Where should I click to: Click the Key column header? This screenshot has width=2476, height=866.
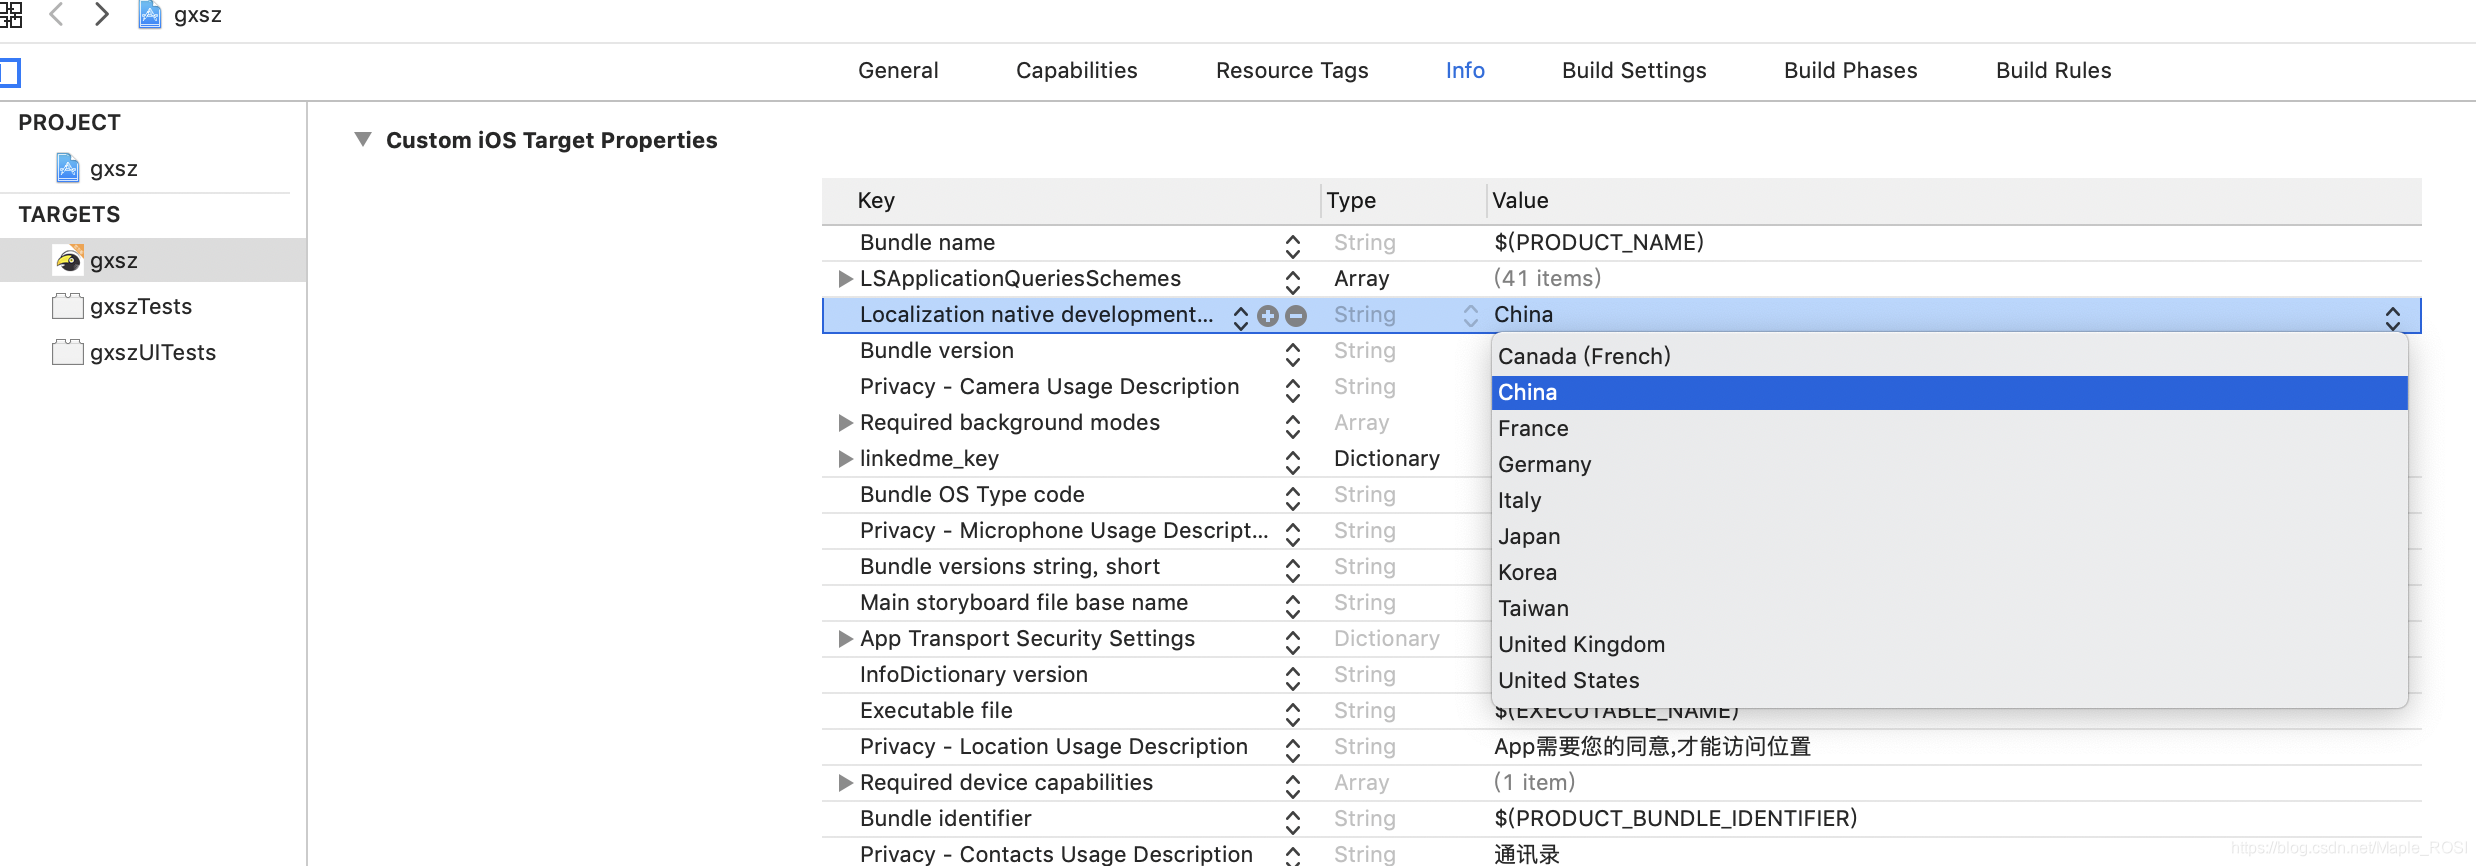click(876, 200)
